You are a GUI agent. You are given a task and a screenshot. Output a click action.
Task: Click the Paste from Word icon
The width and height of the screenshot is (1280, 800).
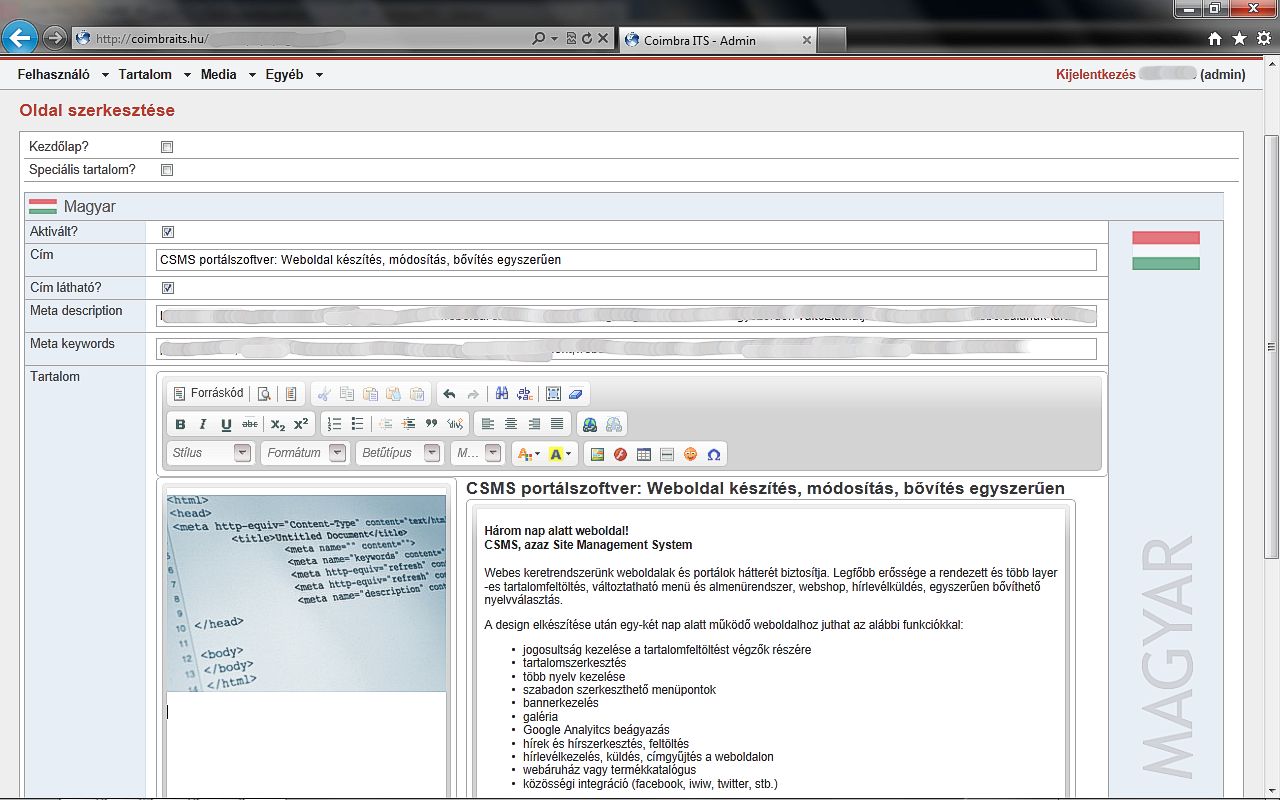click(x=417, y=394)
